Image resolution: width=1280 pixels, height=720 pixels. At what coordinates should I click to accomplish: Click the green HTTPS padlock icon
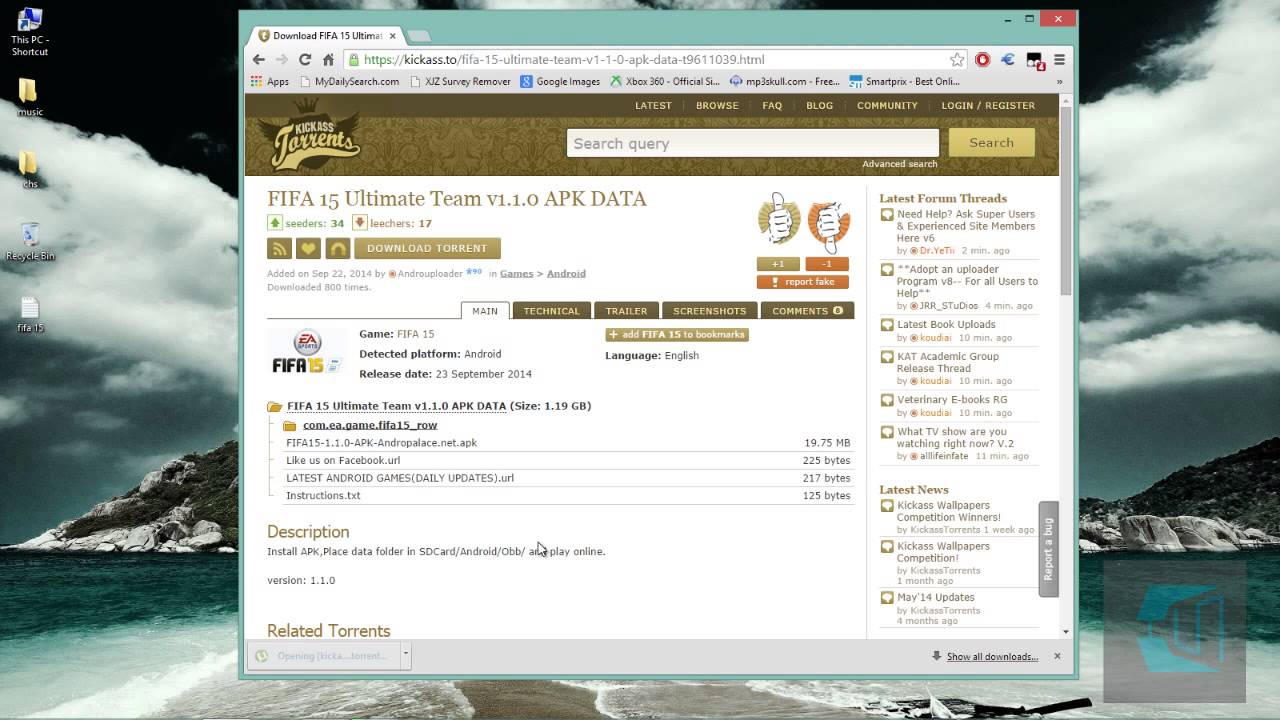(354, 59)
